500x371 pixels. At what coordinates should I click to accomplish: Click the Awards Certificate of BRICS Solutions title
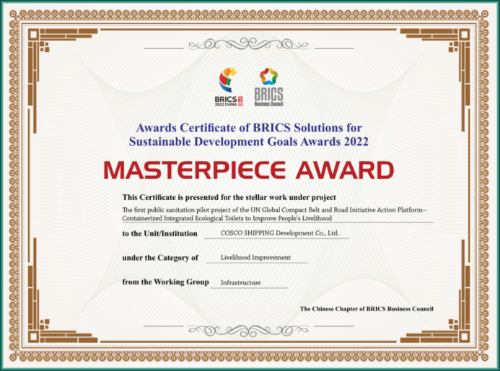(249, 128)
